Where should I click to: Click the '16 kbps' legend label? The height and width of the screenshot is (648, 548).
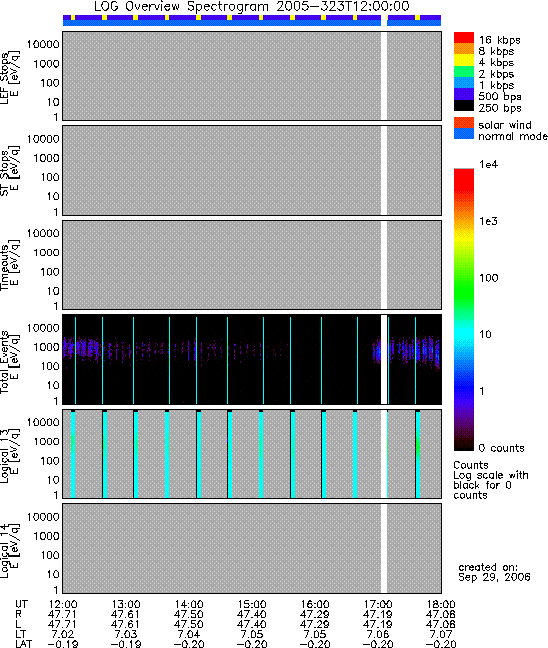pyautogui.click(x=499, y=40)
